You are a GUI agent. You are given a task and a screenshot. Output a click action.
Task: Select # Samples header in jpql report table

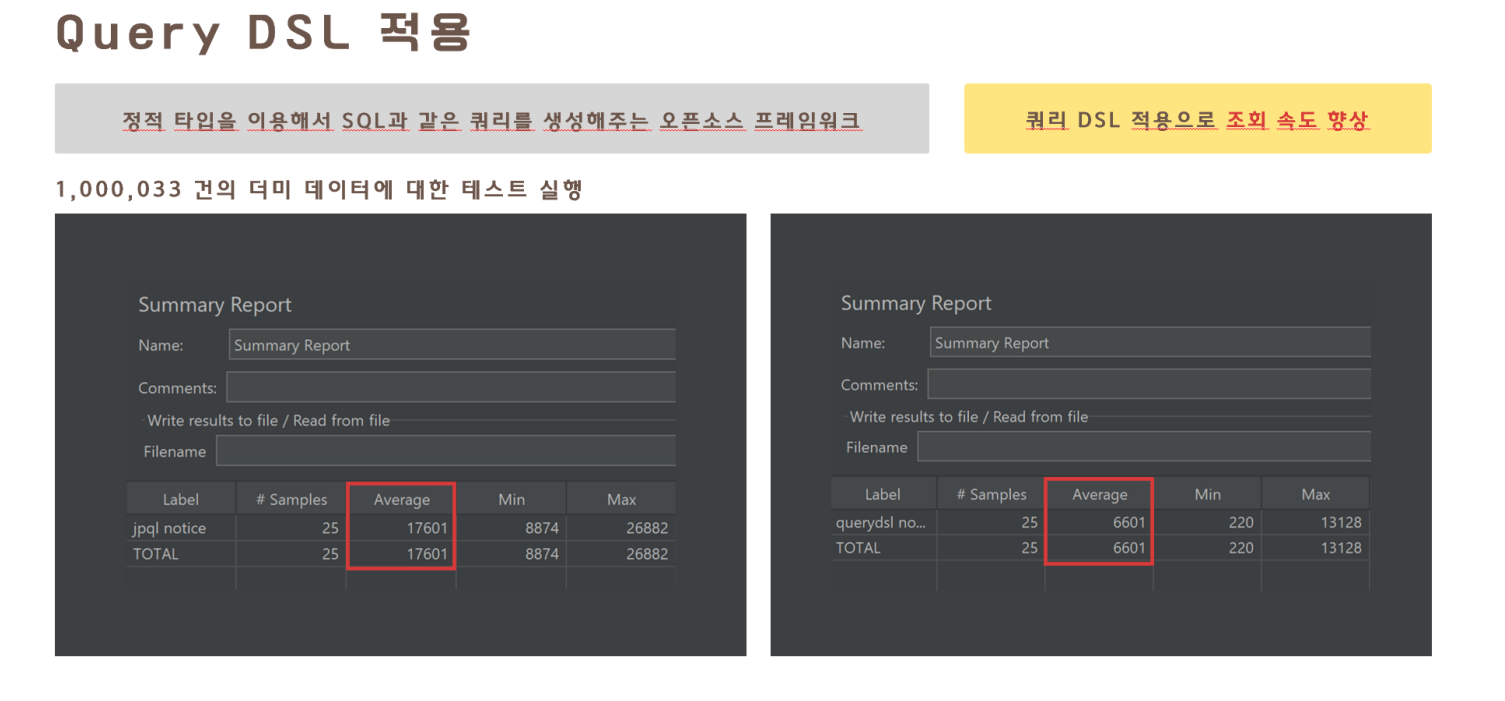point(291,499)
